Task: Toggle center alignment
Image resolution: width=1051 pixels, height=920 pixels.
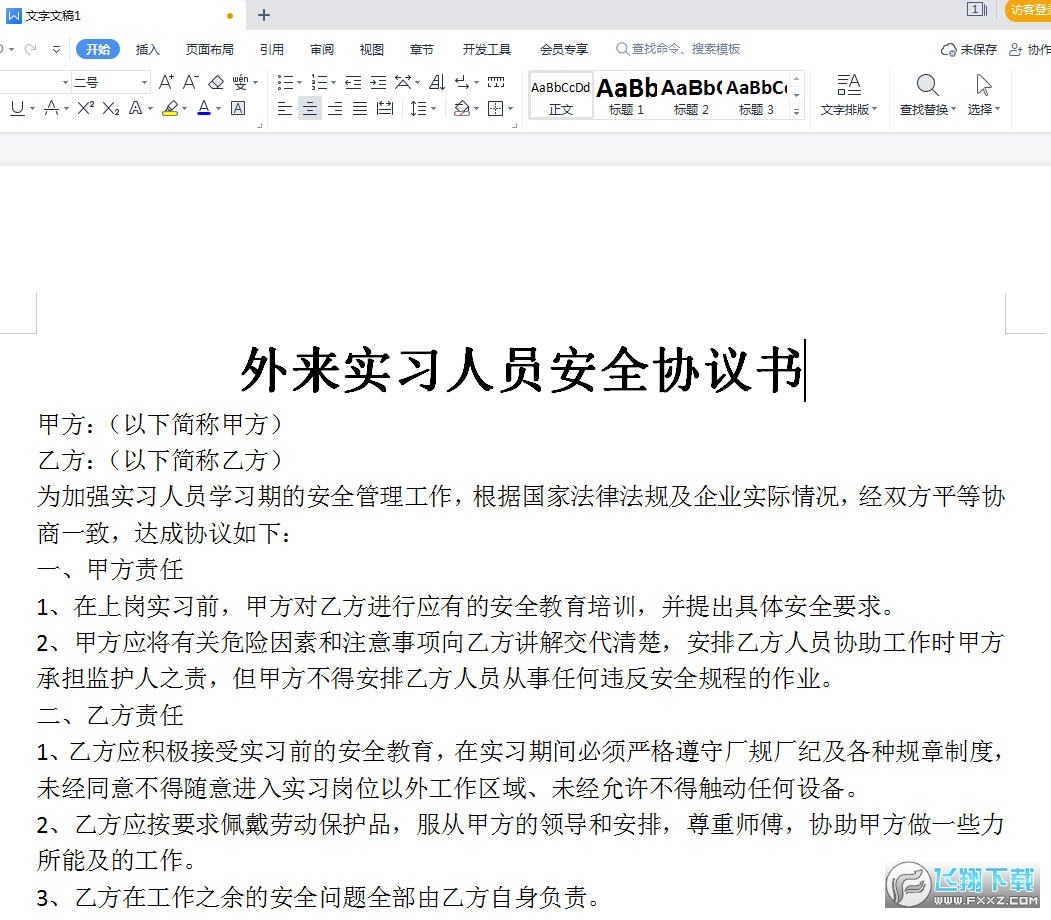Action: 310,108
